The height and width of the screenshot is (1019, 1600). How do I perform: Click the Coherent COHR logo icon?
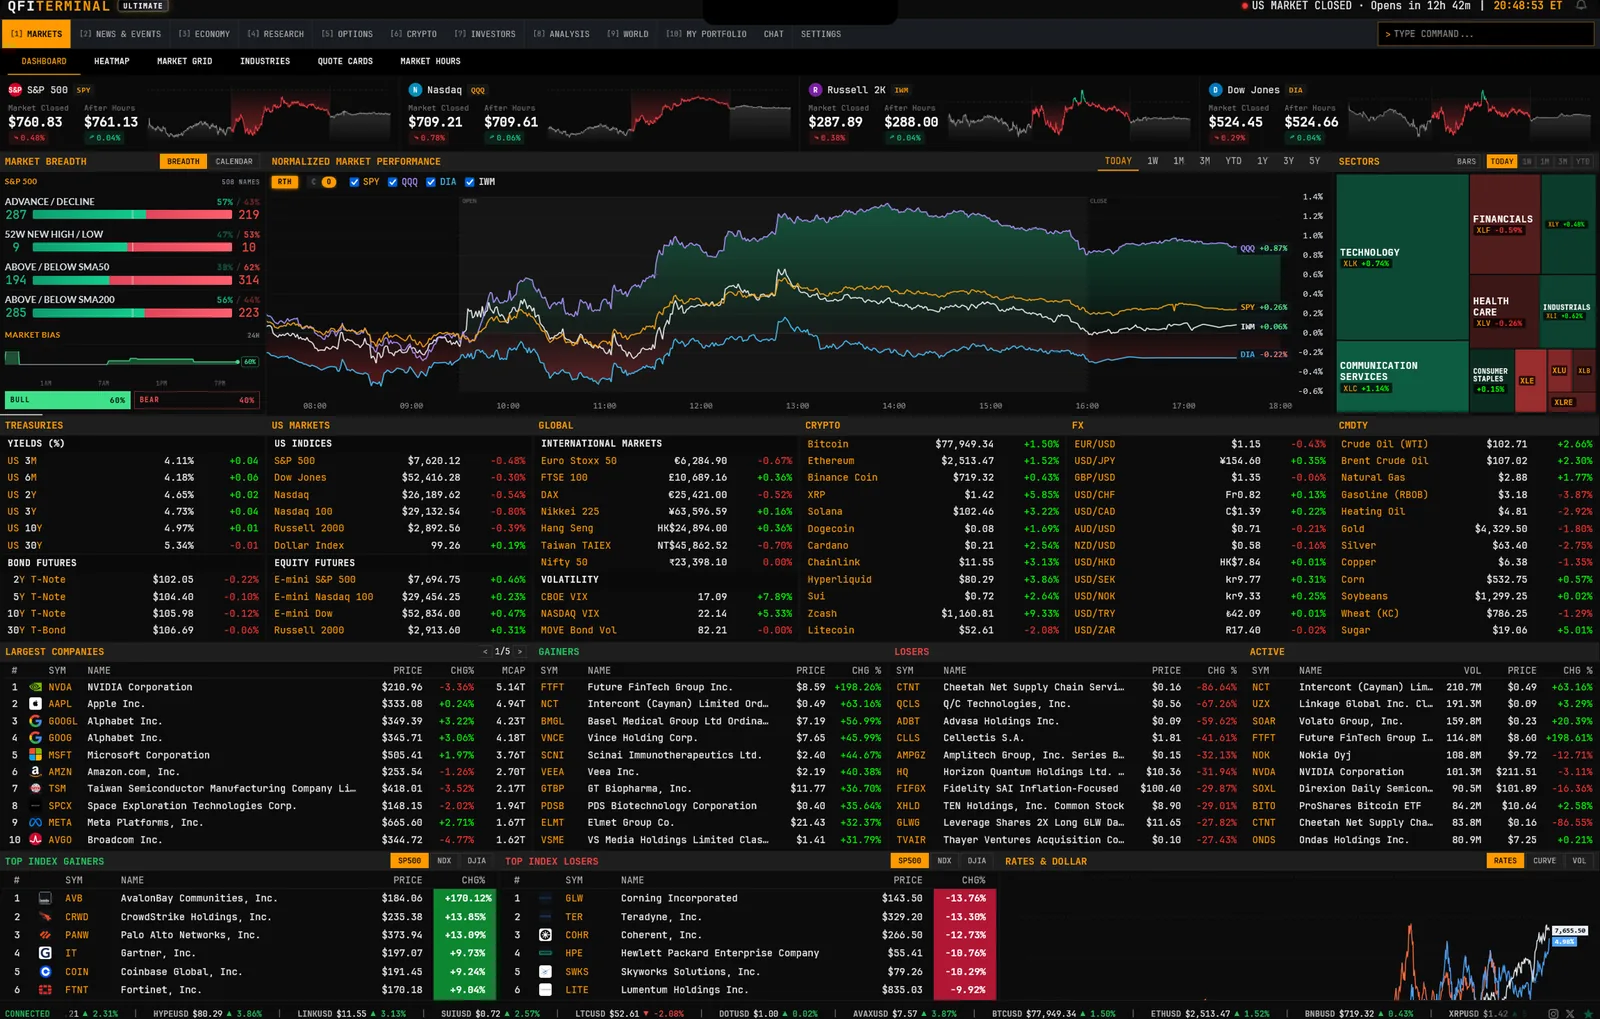[545, 935]
